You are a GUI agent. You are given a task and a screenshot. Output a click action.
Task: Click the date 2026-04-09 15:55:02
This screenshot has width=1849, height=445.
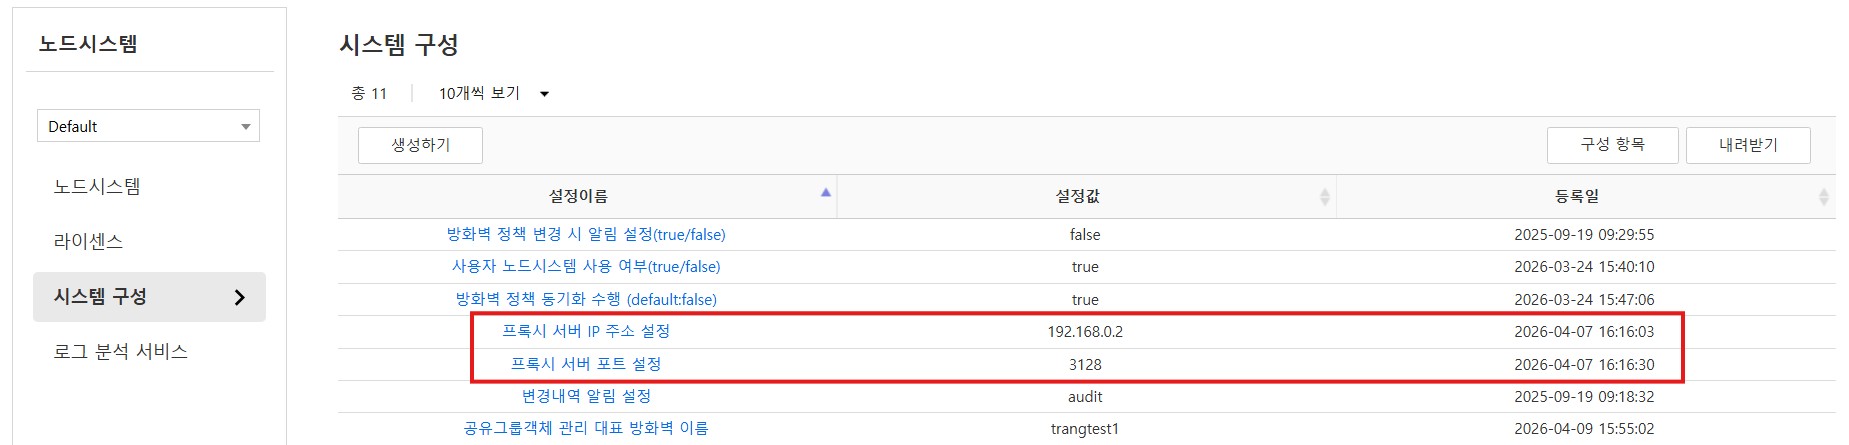(x=1584, y=429)
